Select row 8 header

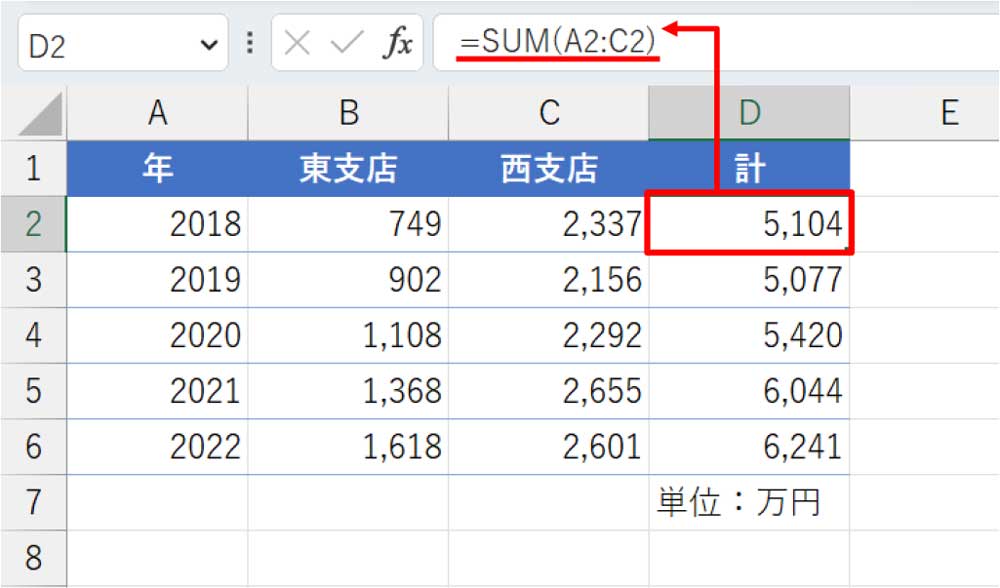pyautogui.click(x=34, y=558)
